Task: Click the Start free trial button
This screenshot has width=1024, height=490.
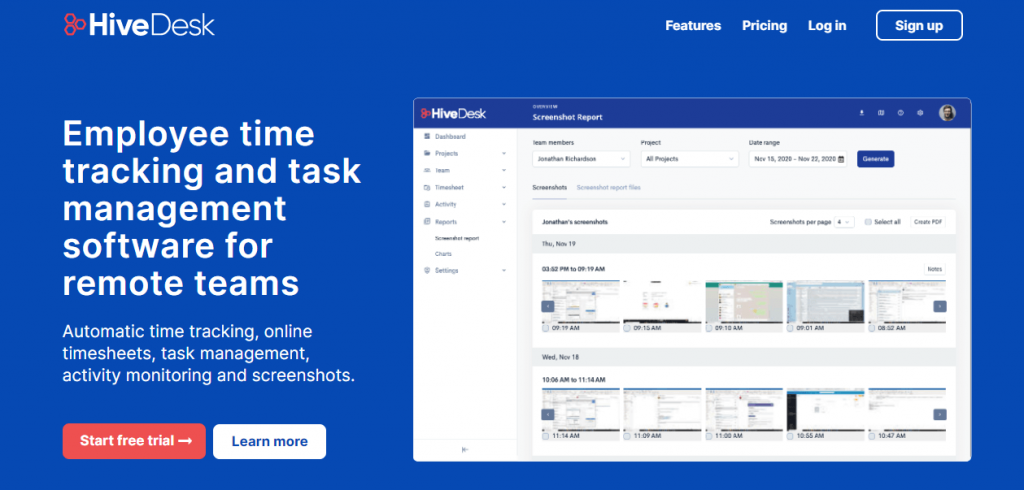Action: (x=134, y=441)
